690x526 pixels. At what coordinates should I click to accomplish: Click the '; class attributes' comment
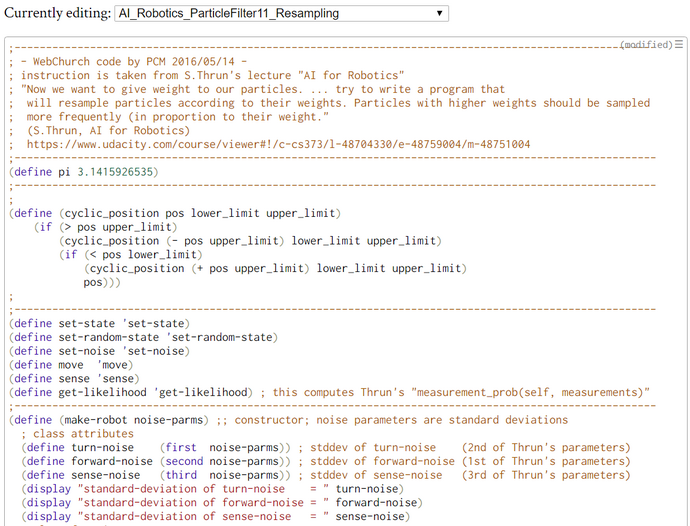(77, 434)
